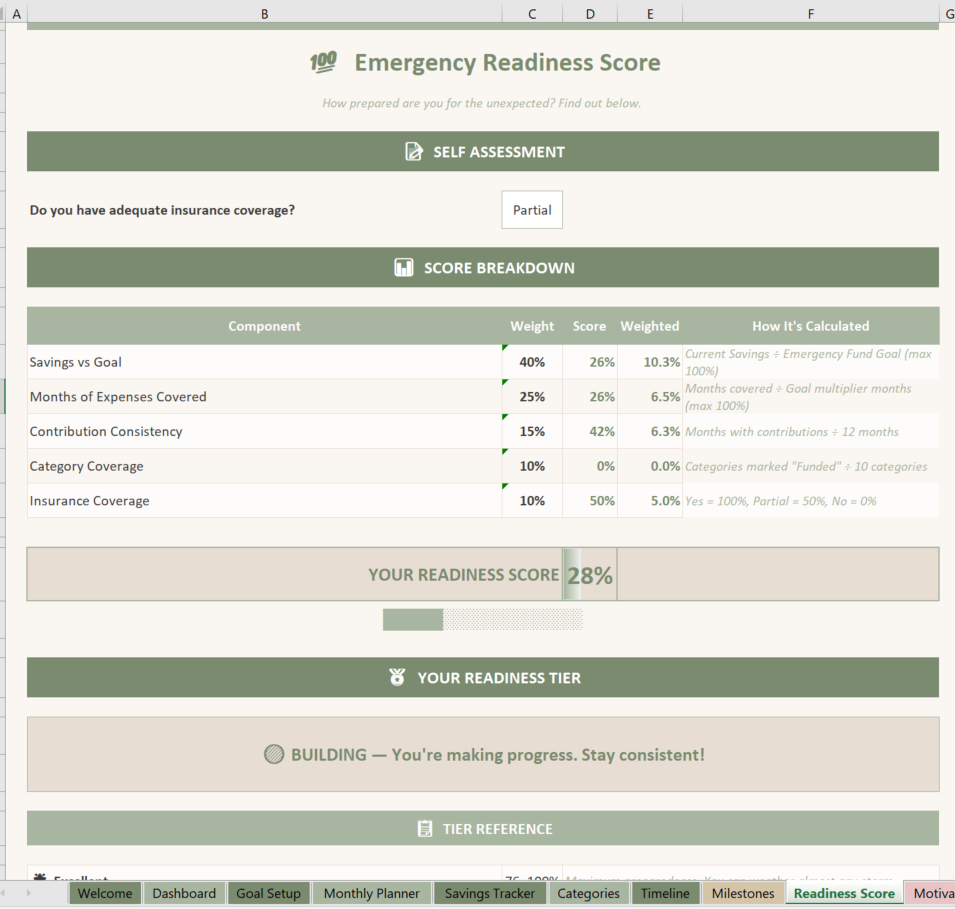The image size is (955, 909).
Task: Click the subtitle 'How prepared are you' text
Action: coord(481,103)
